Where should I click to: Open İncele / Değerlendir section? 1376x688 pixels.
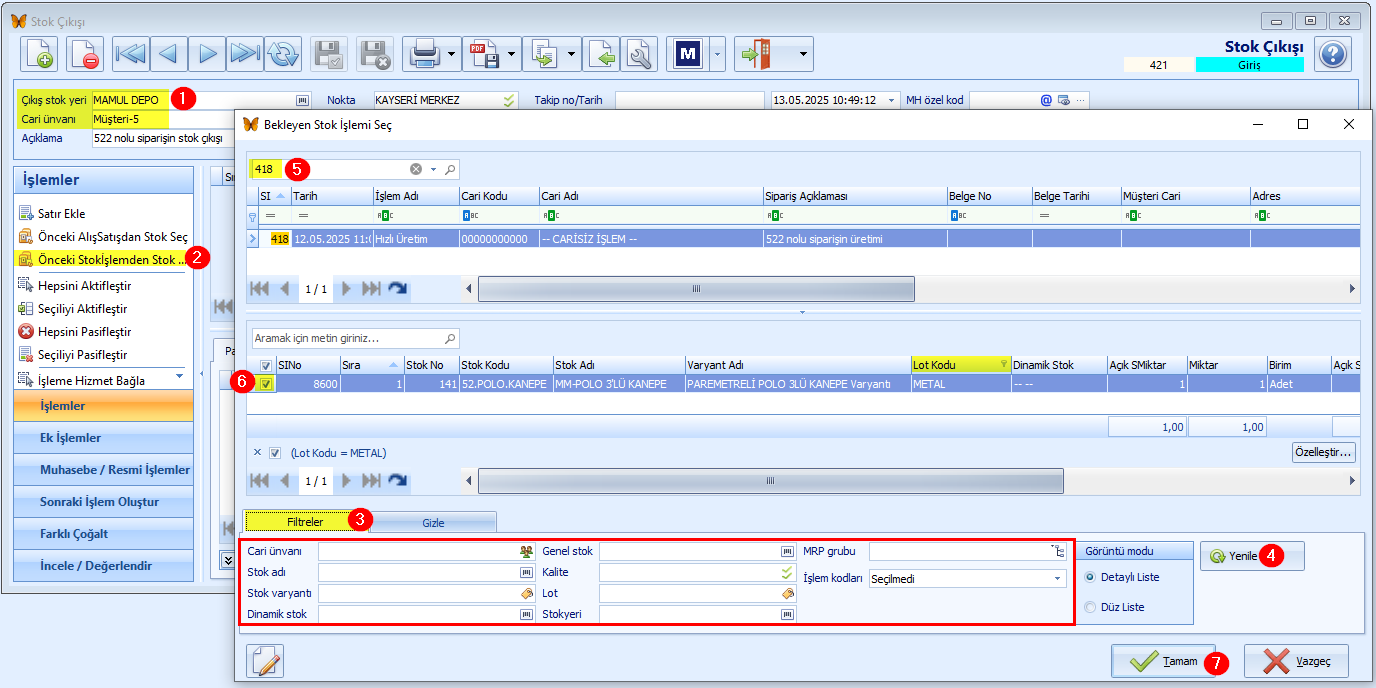103,566
